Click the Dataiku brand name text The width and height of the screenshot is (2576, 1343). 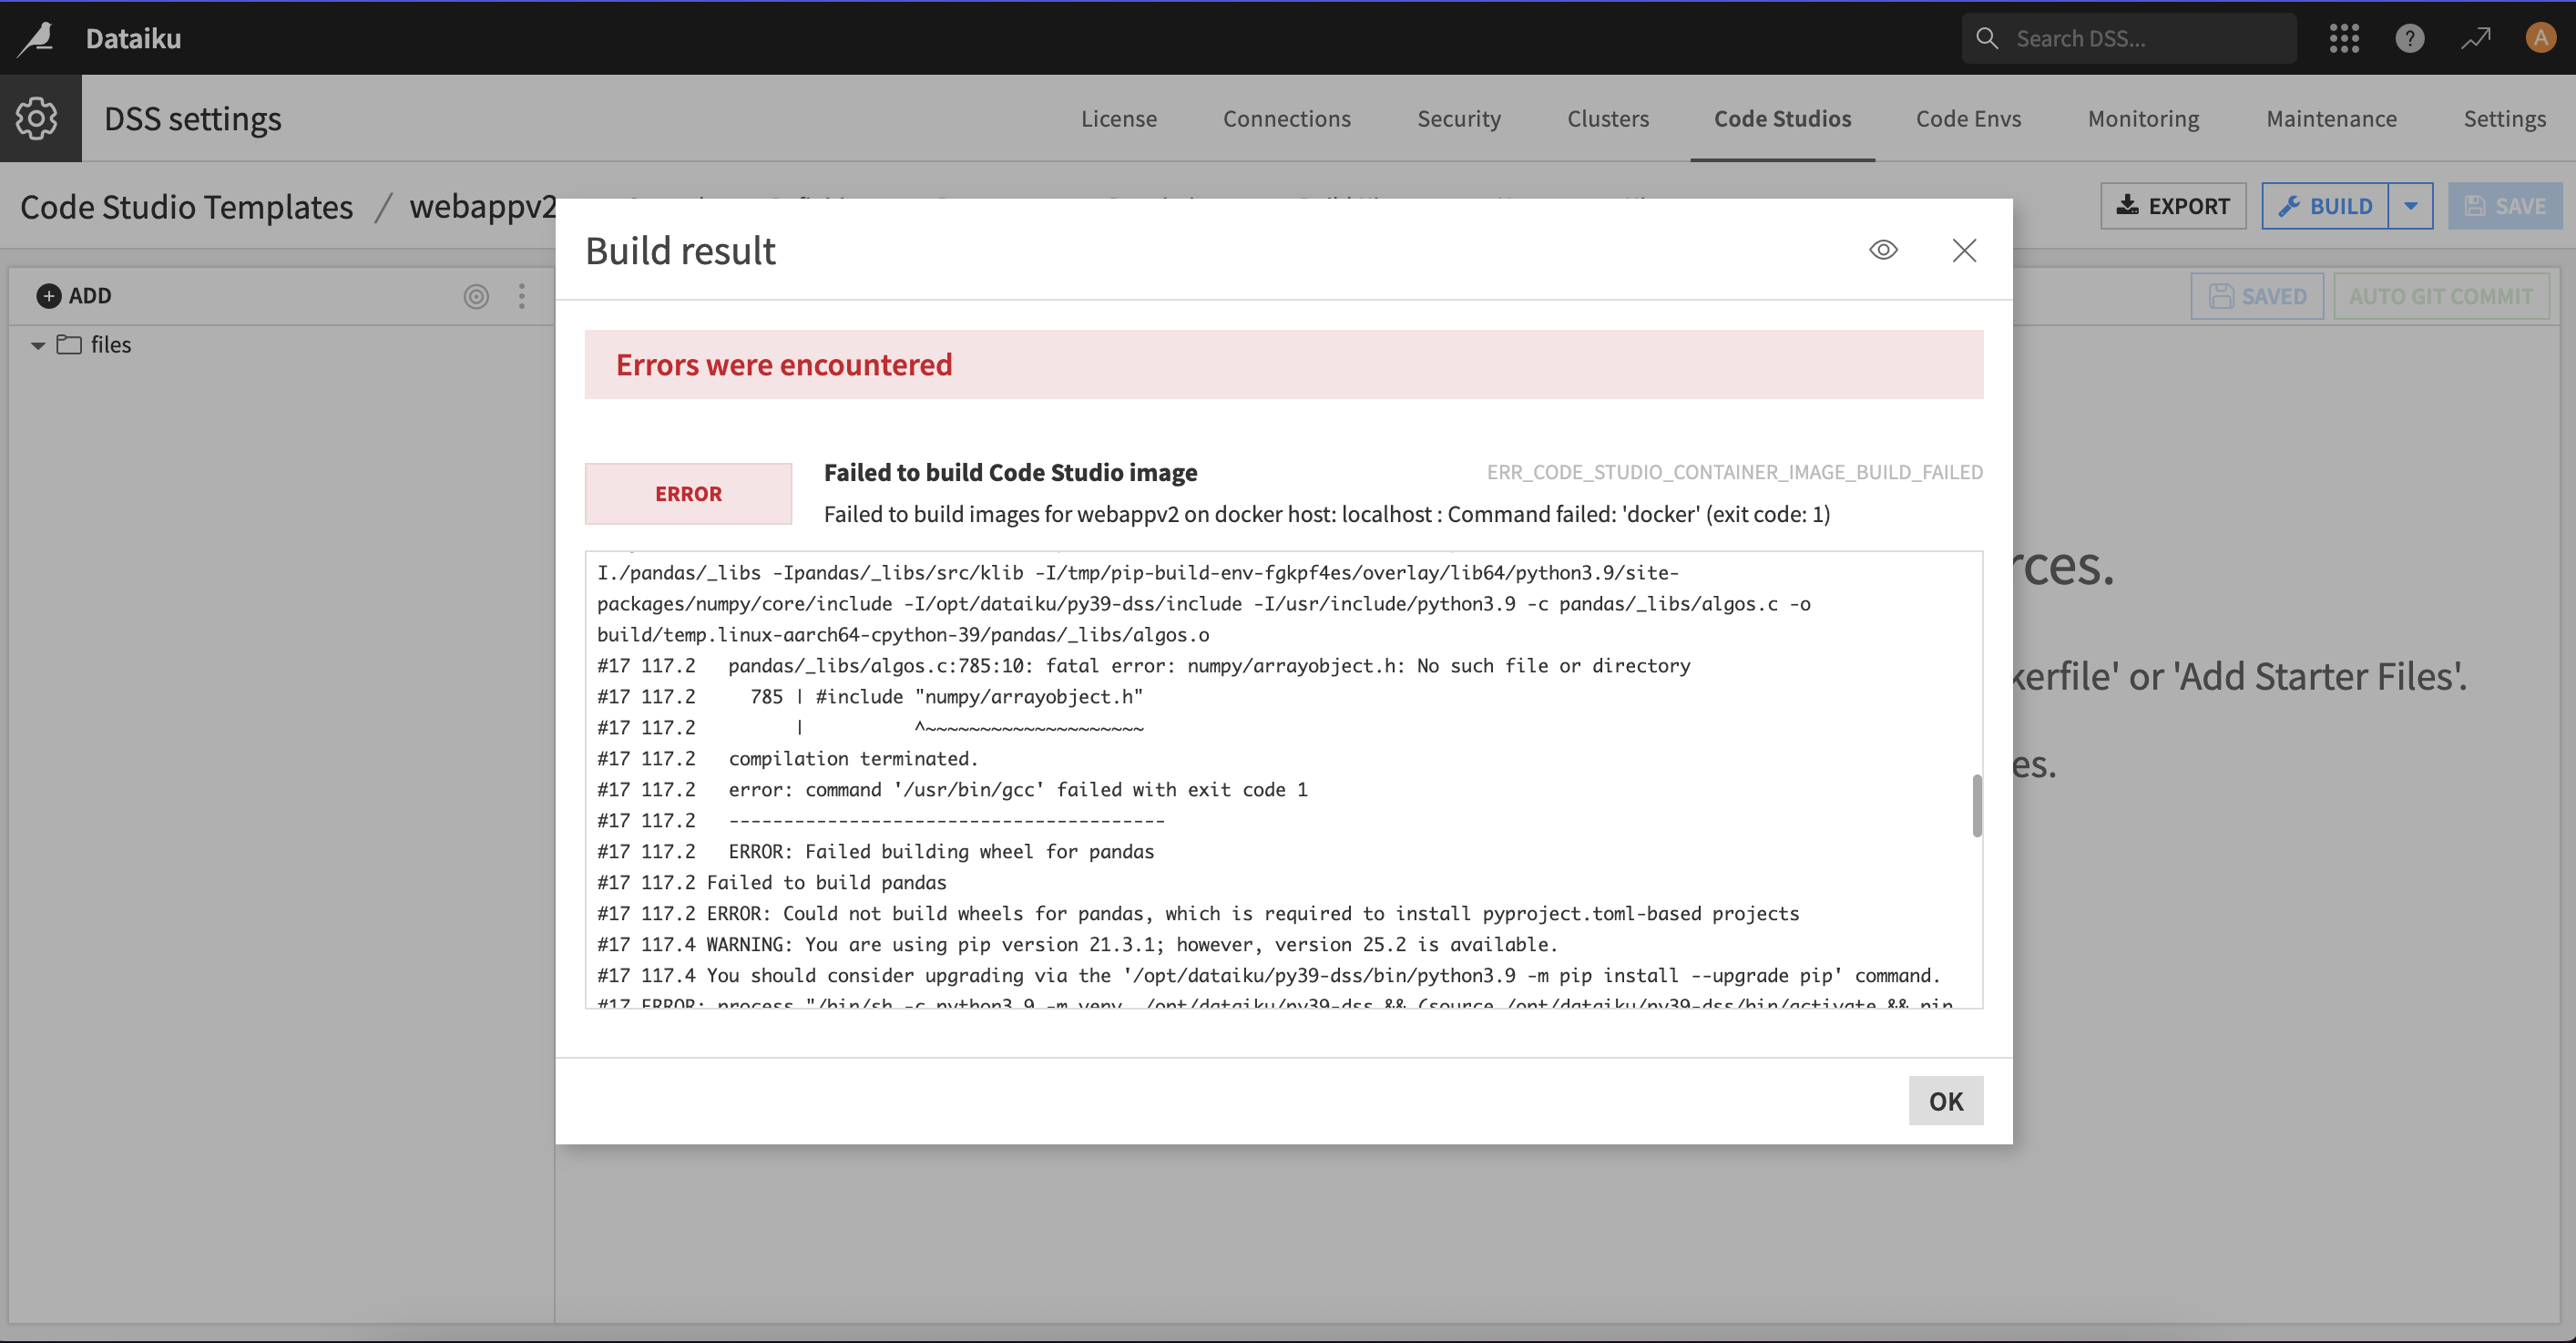133,39
